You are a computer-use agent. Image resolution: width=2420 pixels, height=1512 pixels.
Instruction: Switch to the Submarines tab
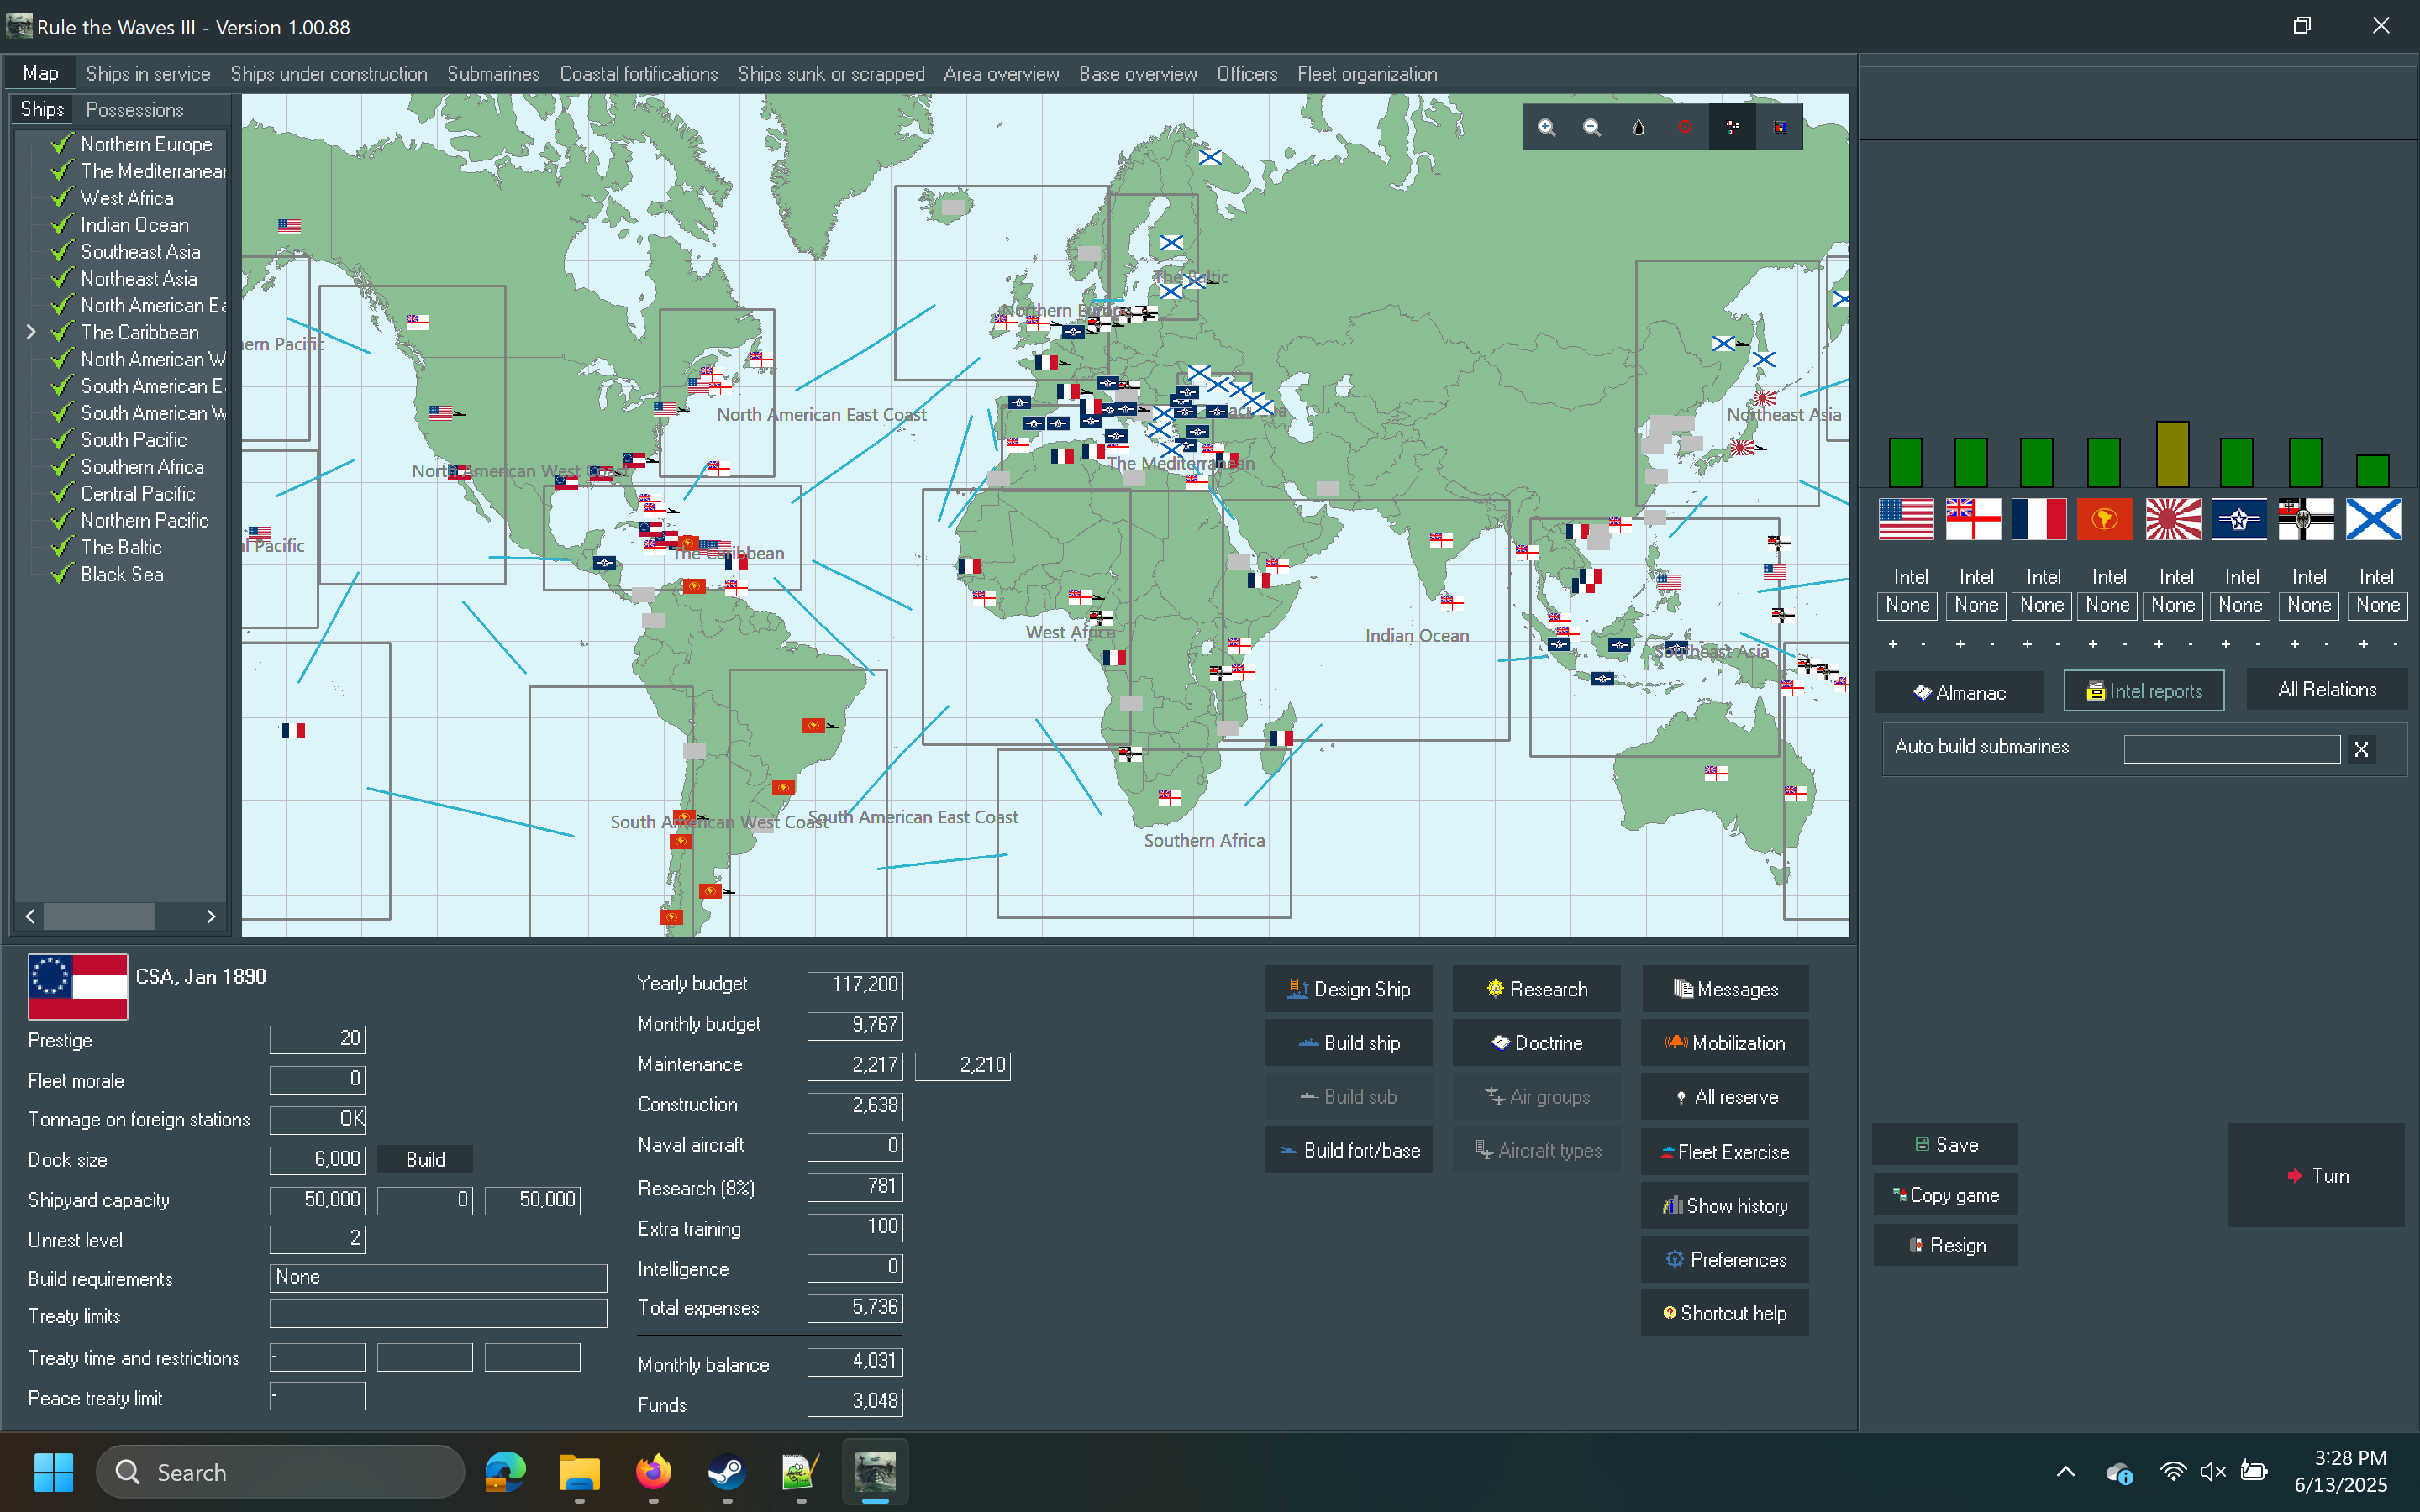click(x=493, y=74)
